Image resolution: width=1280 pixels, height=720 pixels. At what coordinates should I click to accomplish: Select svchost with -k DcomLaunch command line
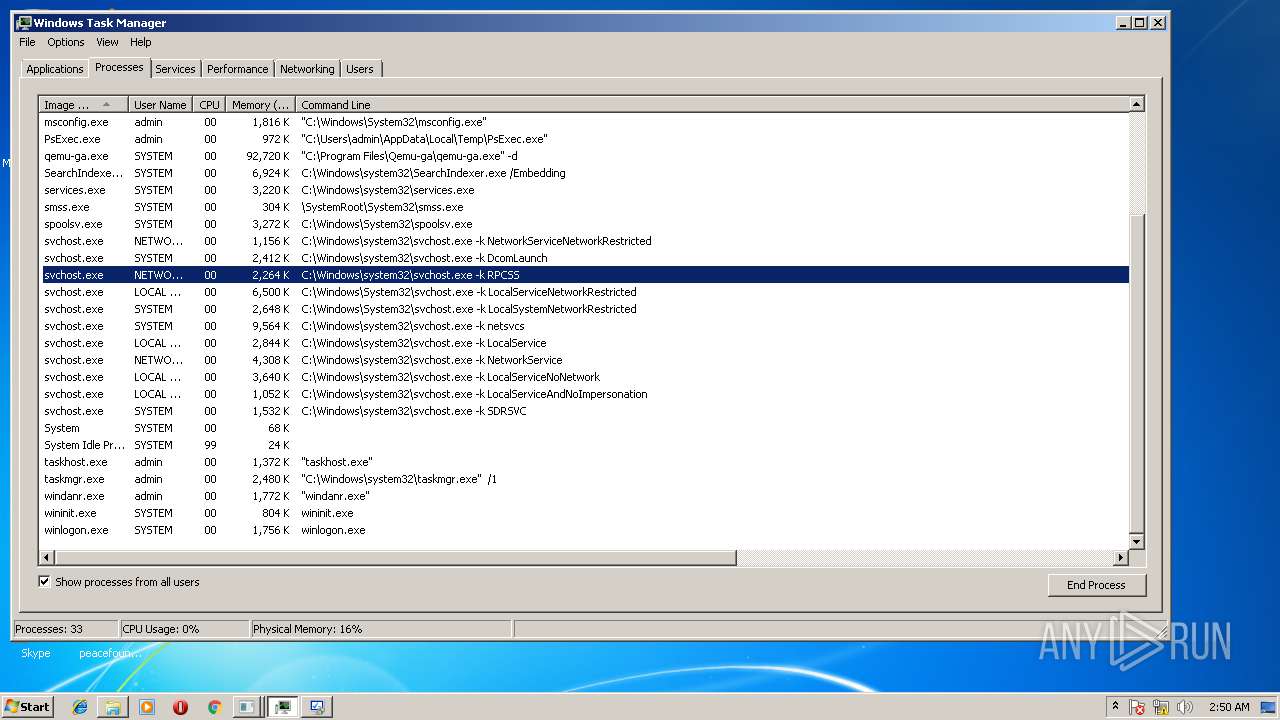click(x=584, y=258)
